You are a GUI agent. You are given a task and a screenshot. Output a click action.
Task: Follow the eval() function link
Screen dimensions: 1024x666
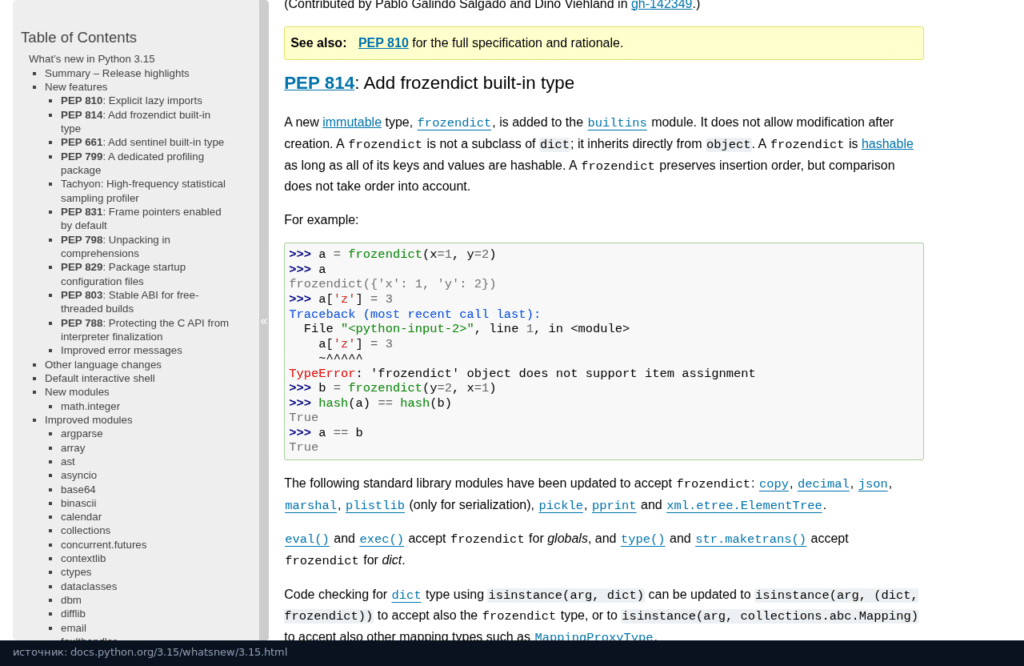pos(306,539)
